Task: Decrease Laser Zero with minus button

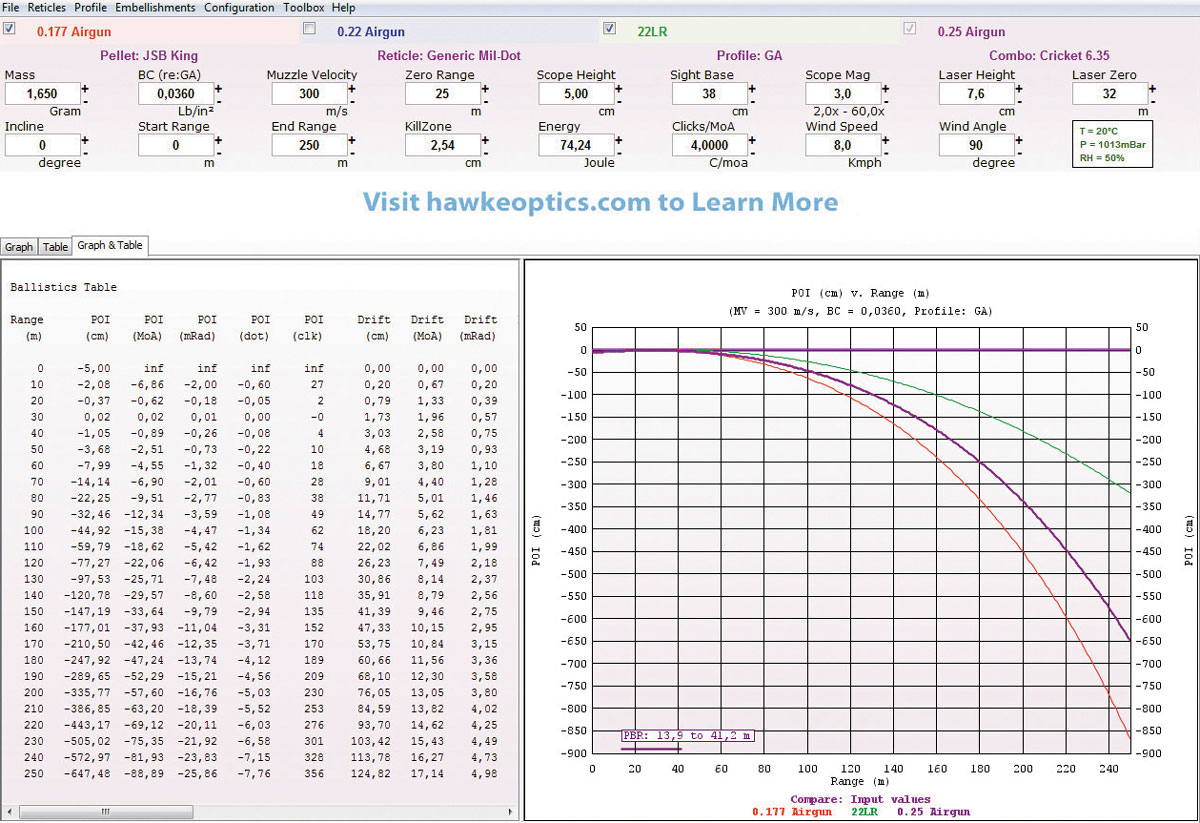Action: [x=1152, y=101]
